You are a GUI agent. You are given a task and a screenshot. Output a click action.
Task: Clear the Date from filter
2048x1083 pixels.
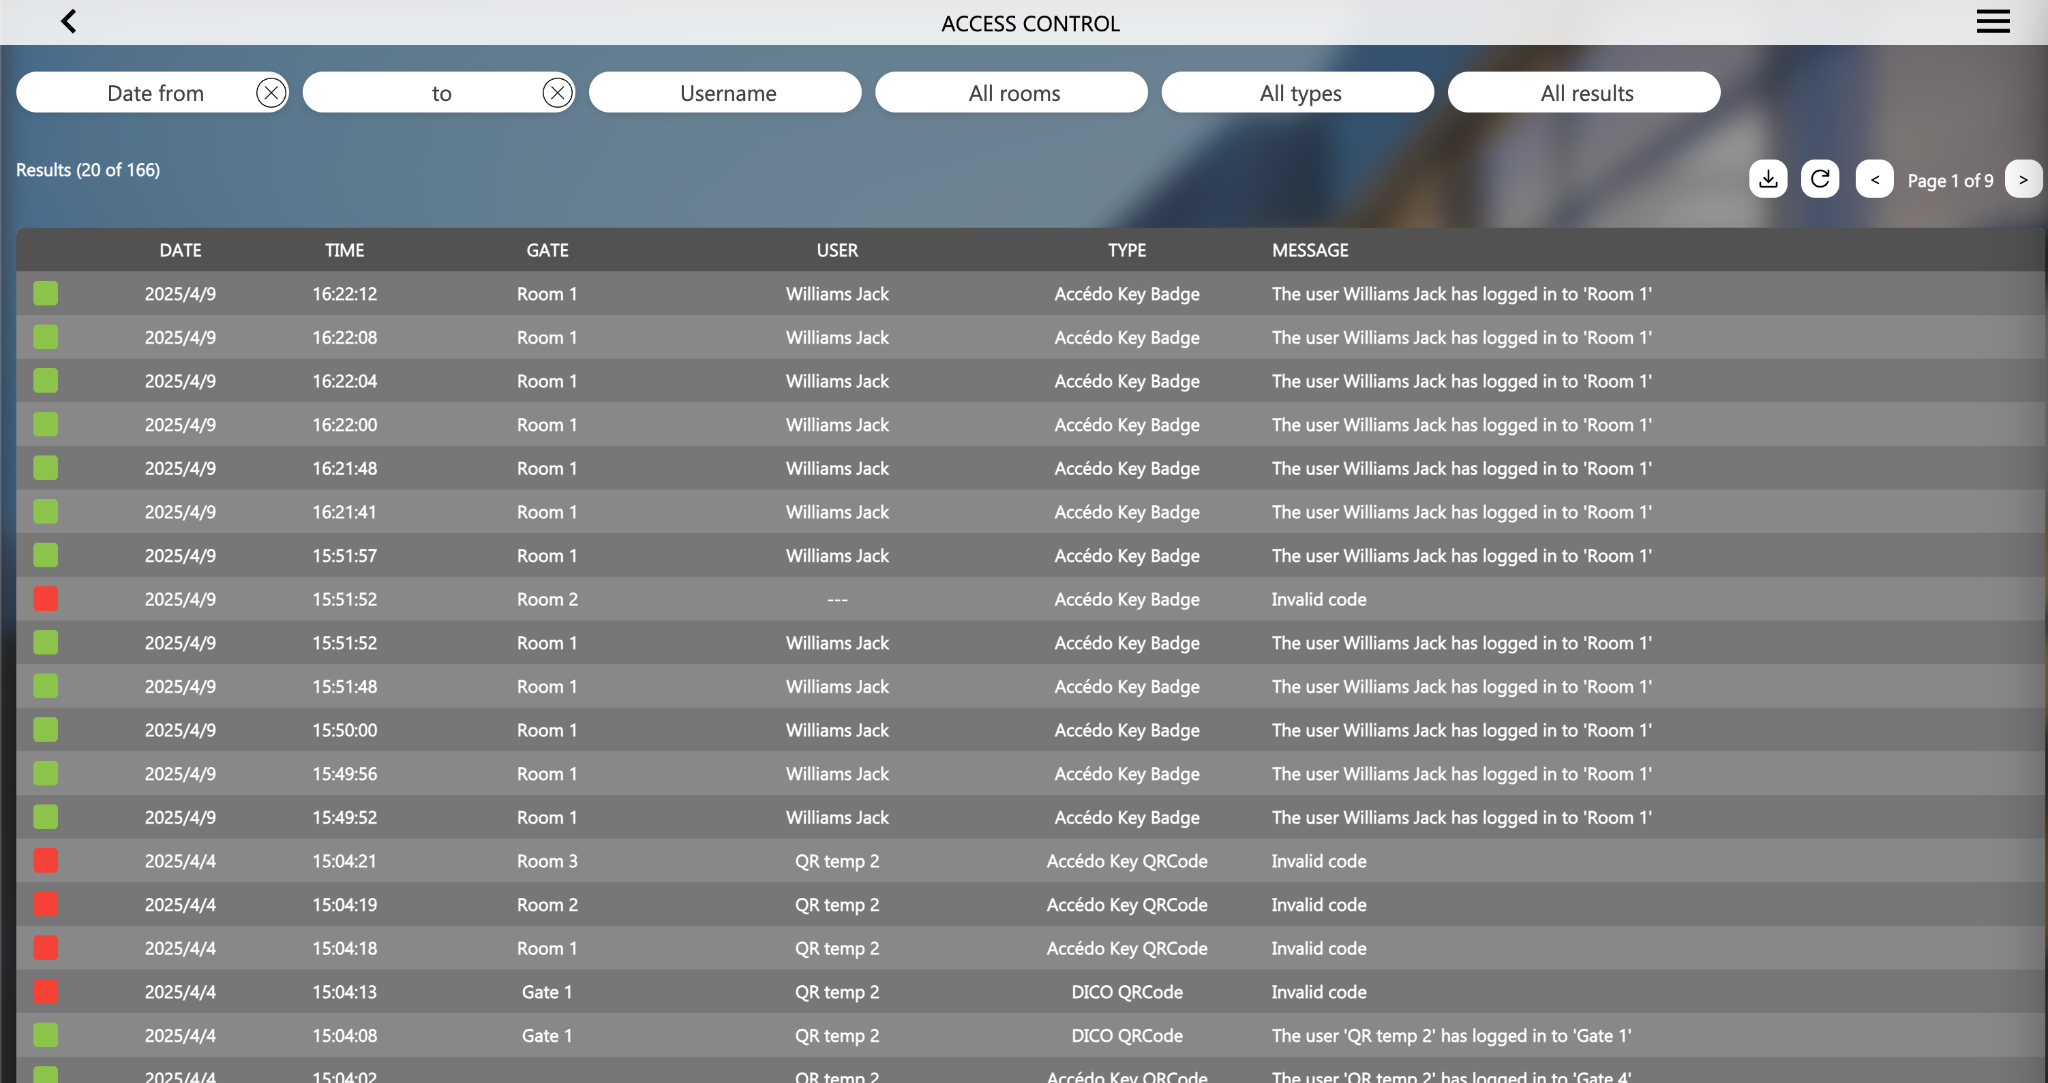tap(270, 93)
